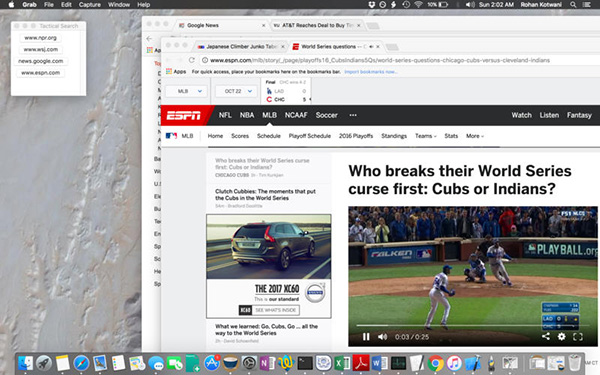This screenshot has height=375, width=600.
Task: Open the 2016 Playoffs link
Action: 356,136
